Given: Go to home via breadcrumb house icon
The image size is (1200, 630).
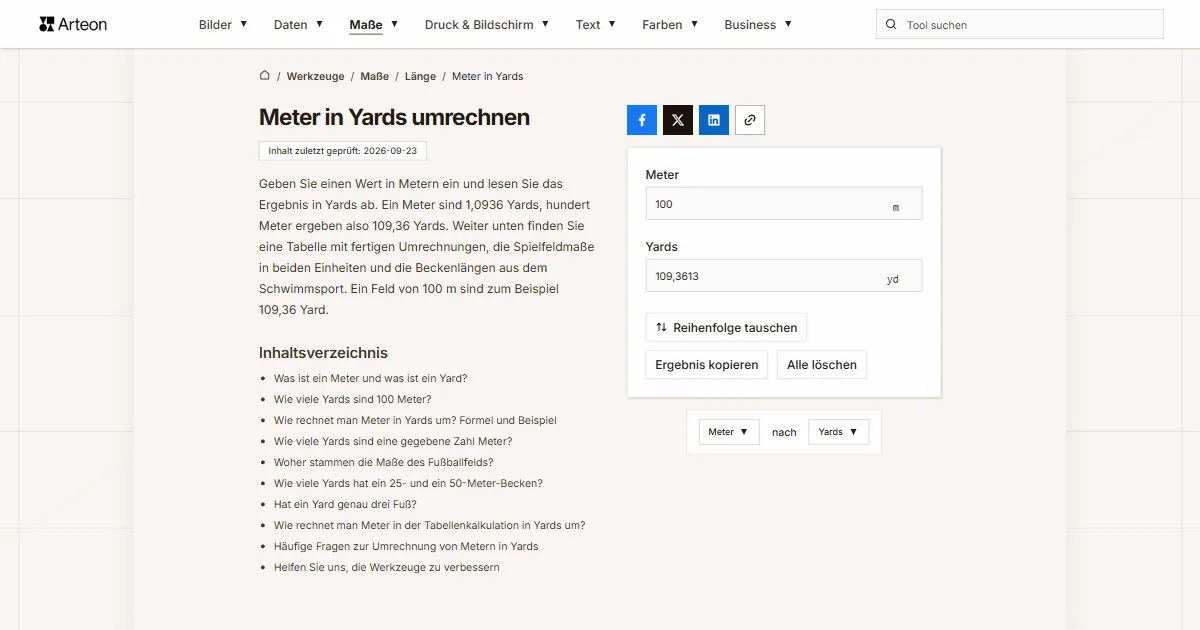Looking at the screenshot, I should pyautogui.click(x=265, y=75).
